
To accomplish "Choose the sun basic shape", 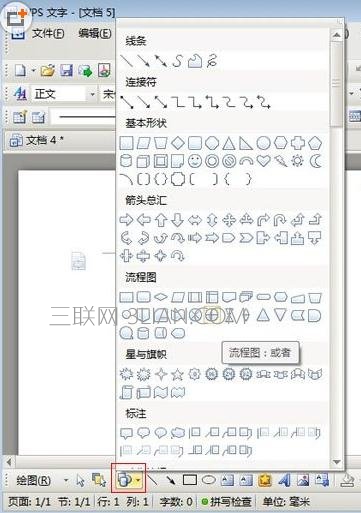I will point(297,161).
